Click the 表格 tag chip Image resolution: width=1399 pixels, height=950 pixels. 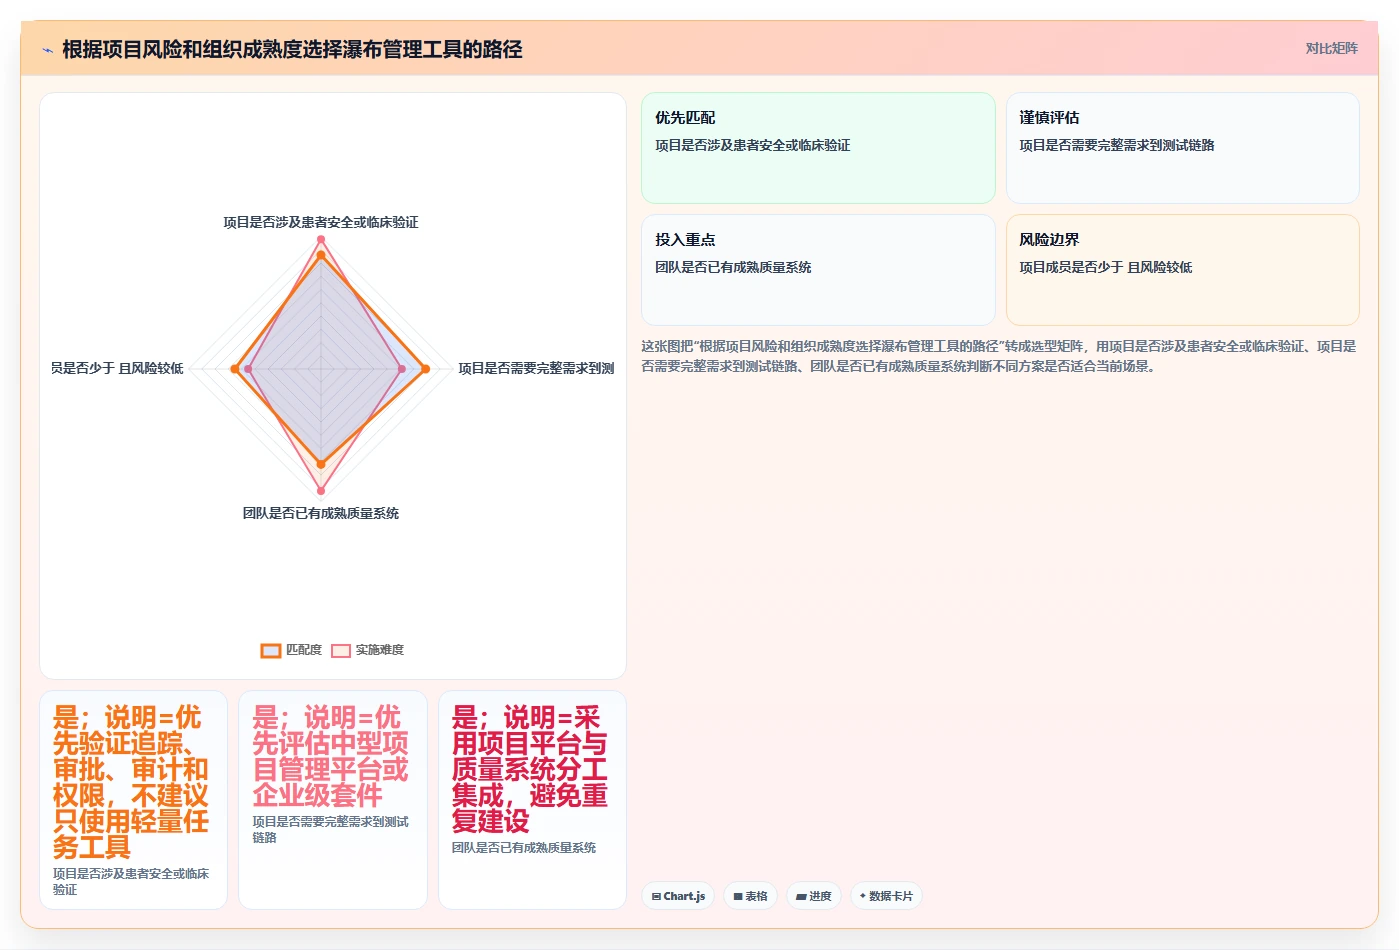pos(750,896)
